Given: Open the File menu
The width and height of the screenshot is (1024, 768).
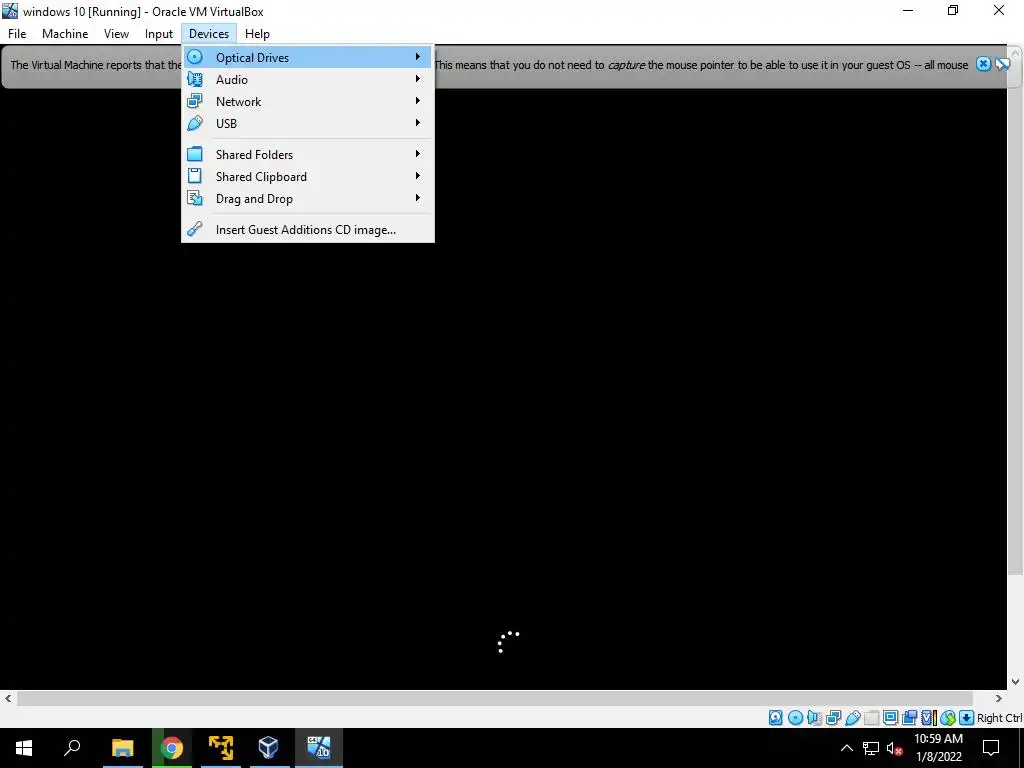Looking at the screenshot, I should 17,34.
